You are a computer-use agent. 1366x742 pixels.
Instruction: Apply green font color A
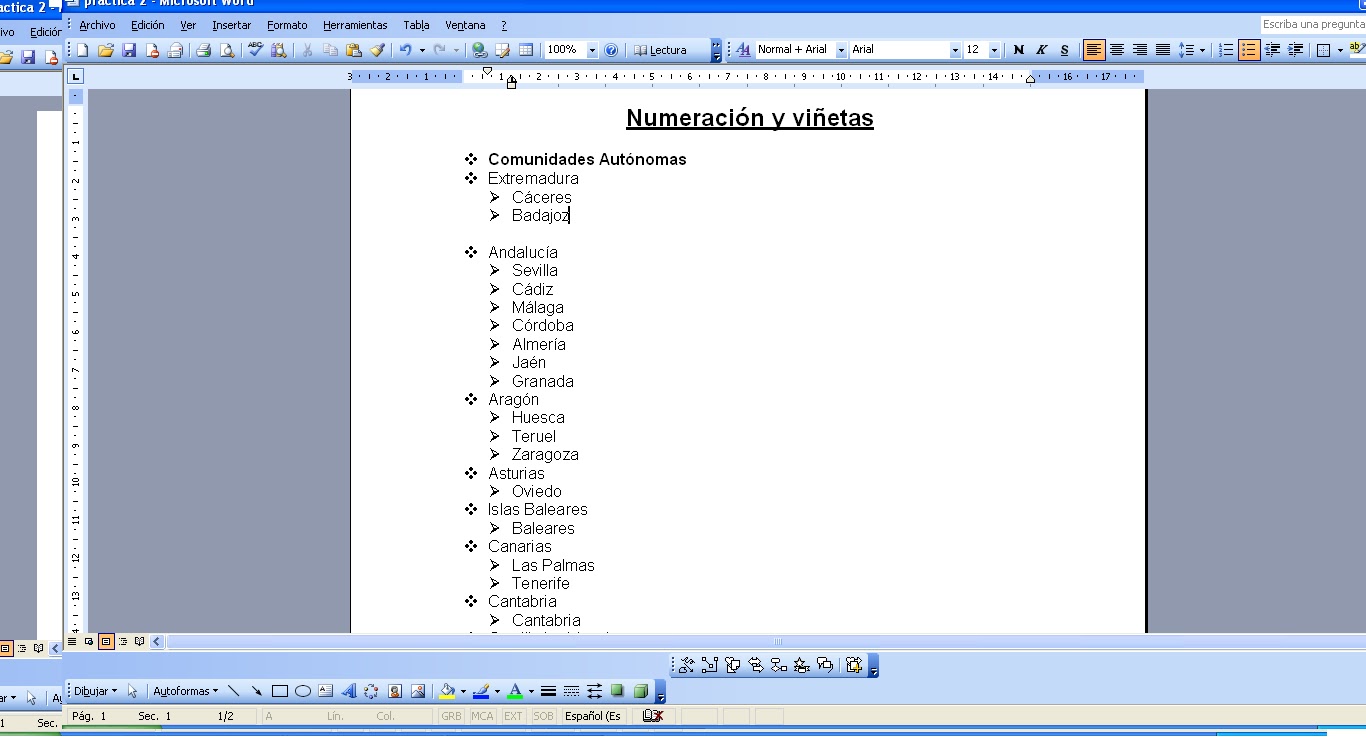[515, 691]
